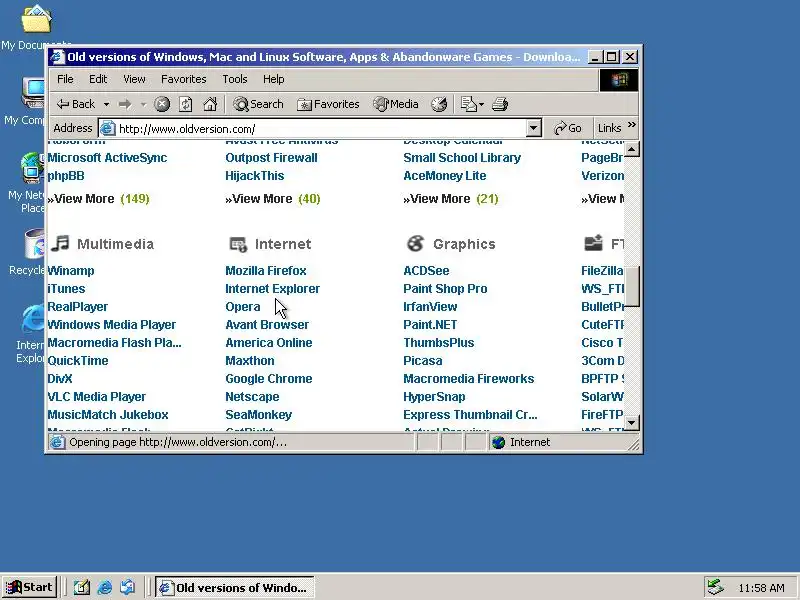Open the Picasa link
The width and height of the screenshot is (800, 600).
(x=423, y=361)
